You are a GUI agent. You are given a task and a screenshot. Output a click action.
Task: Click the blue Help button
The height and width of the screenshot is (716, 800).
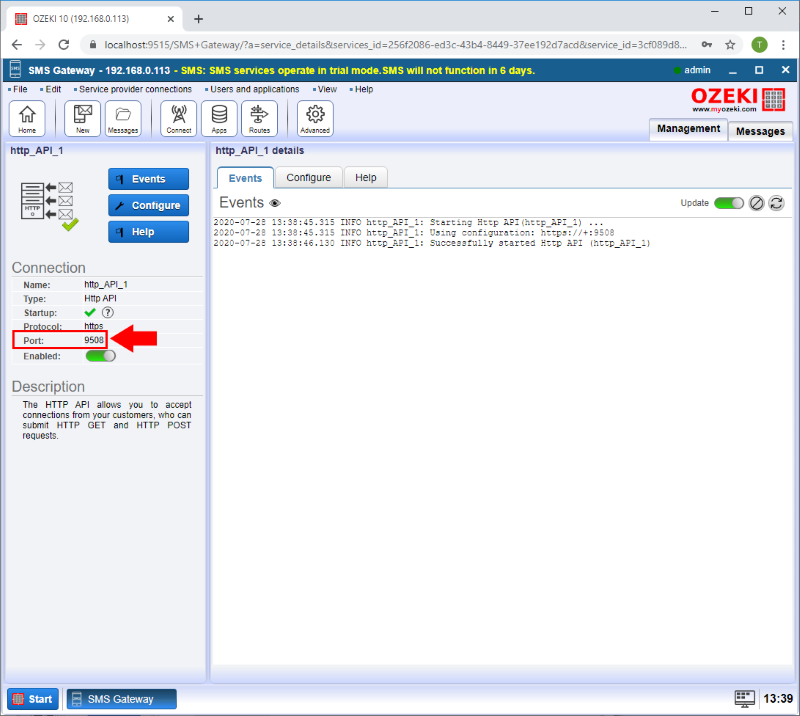tap(148, 232)
